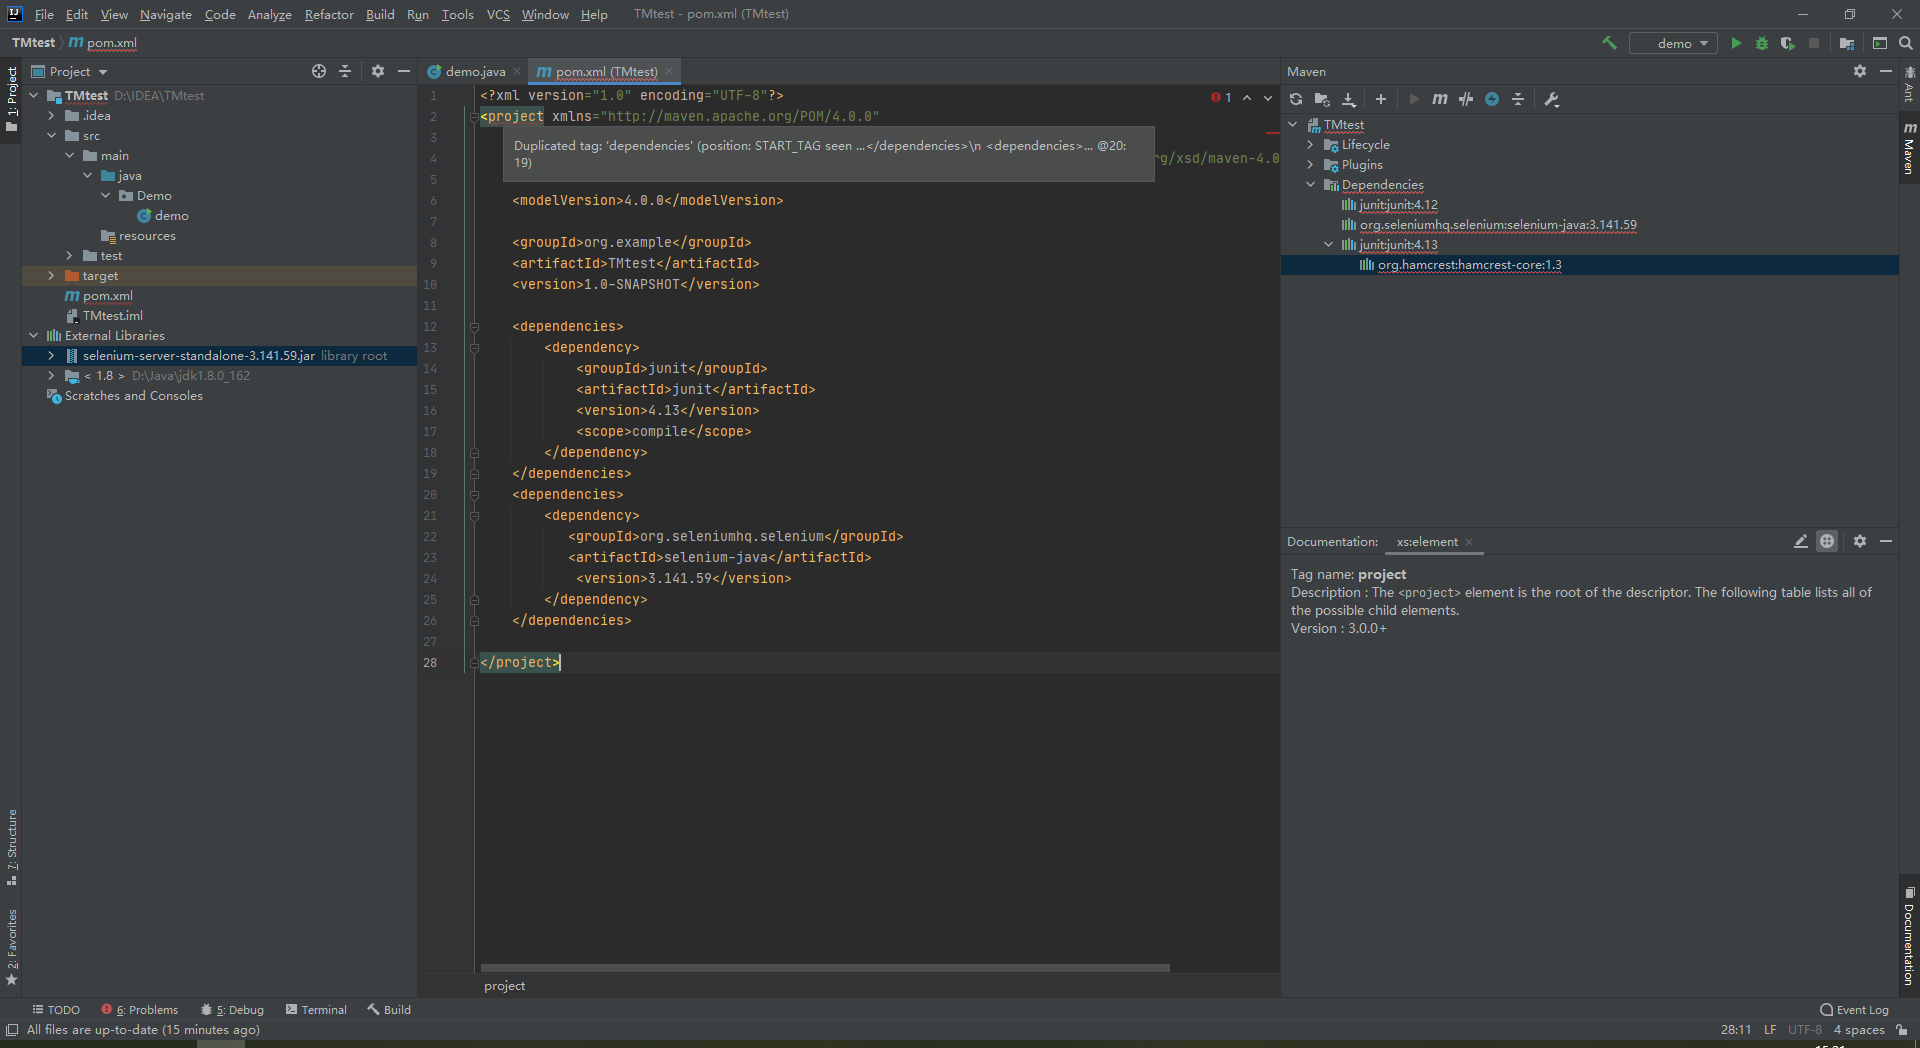This screenshot has height=1048, width=1920.
Task: Execute Maven goal using m icon
Action: 1440,99
